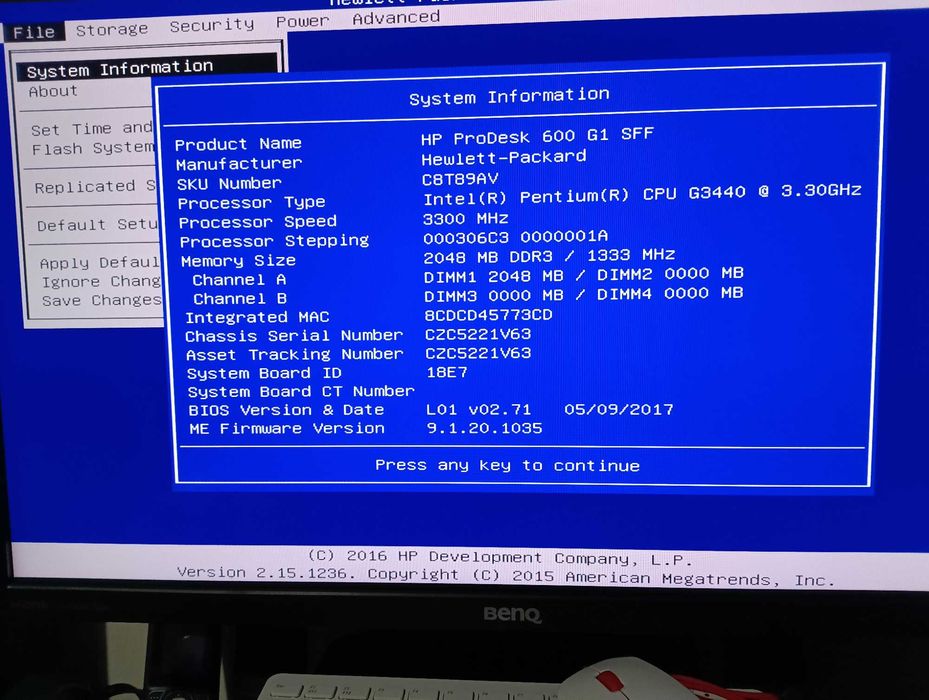Click the Channel A label

239,280
